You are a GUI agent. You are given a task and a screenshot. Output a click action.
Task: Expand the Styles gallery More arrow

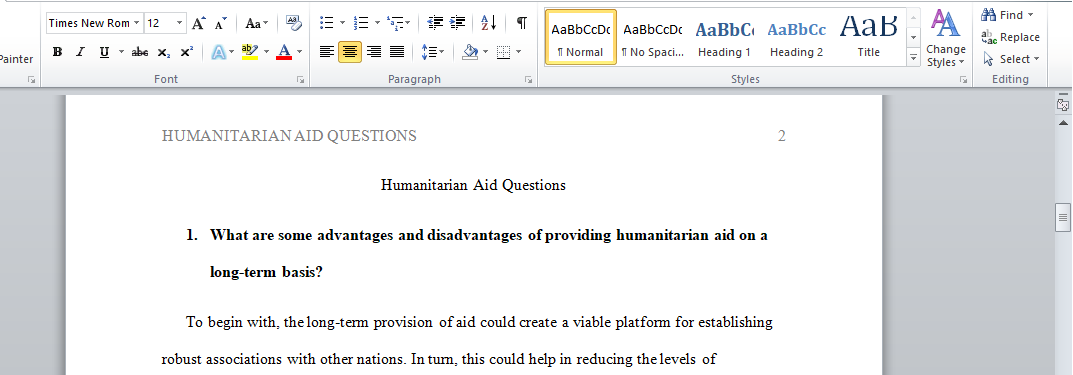tap(913, 57)
